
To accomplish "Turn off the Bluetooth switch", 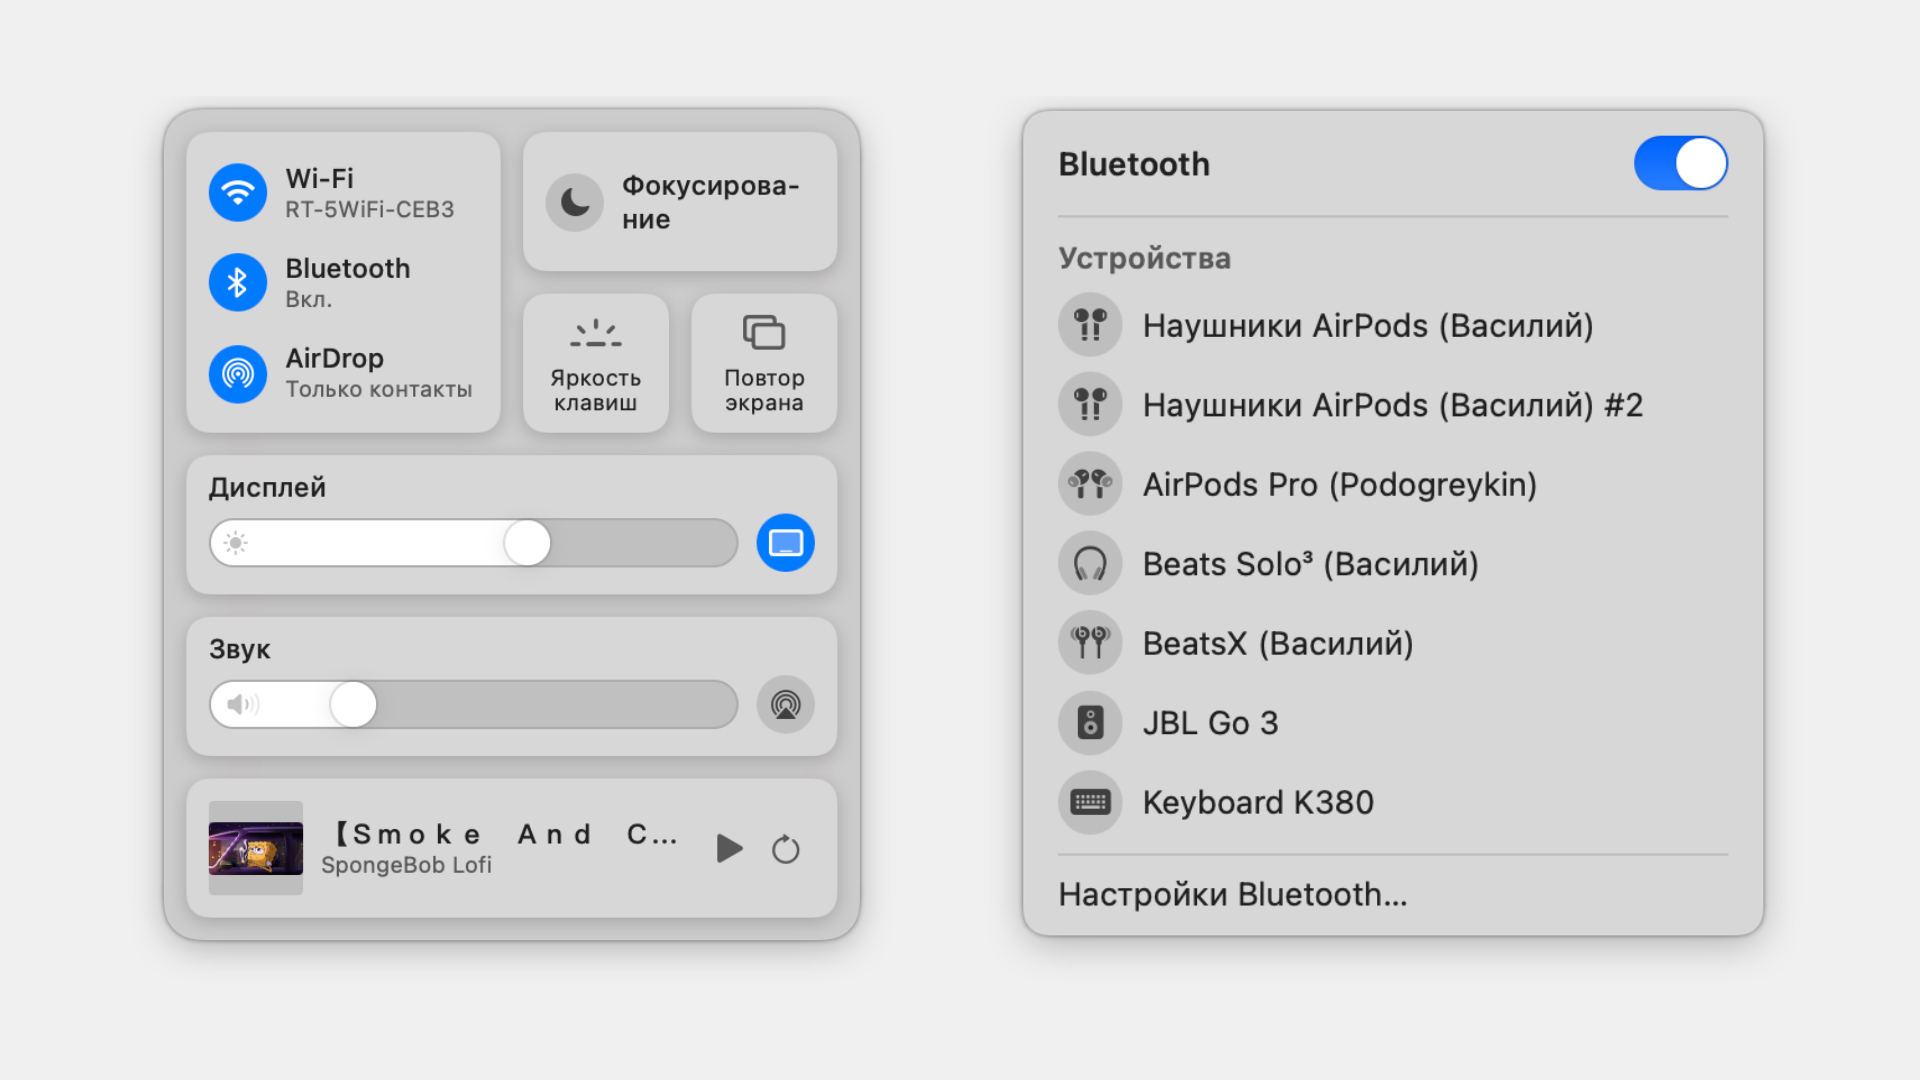I will coord(1681,163).
